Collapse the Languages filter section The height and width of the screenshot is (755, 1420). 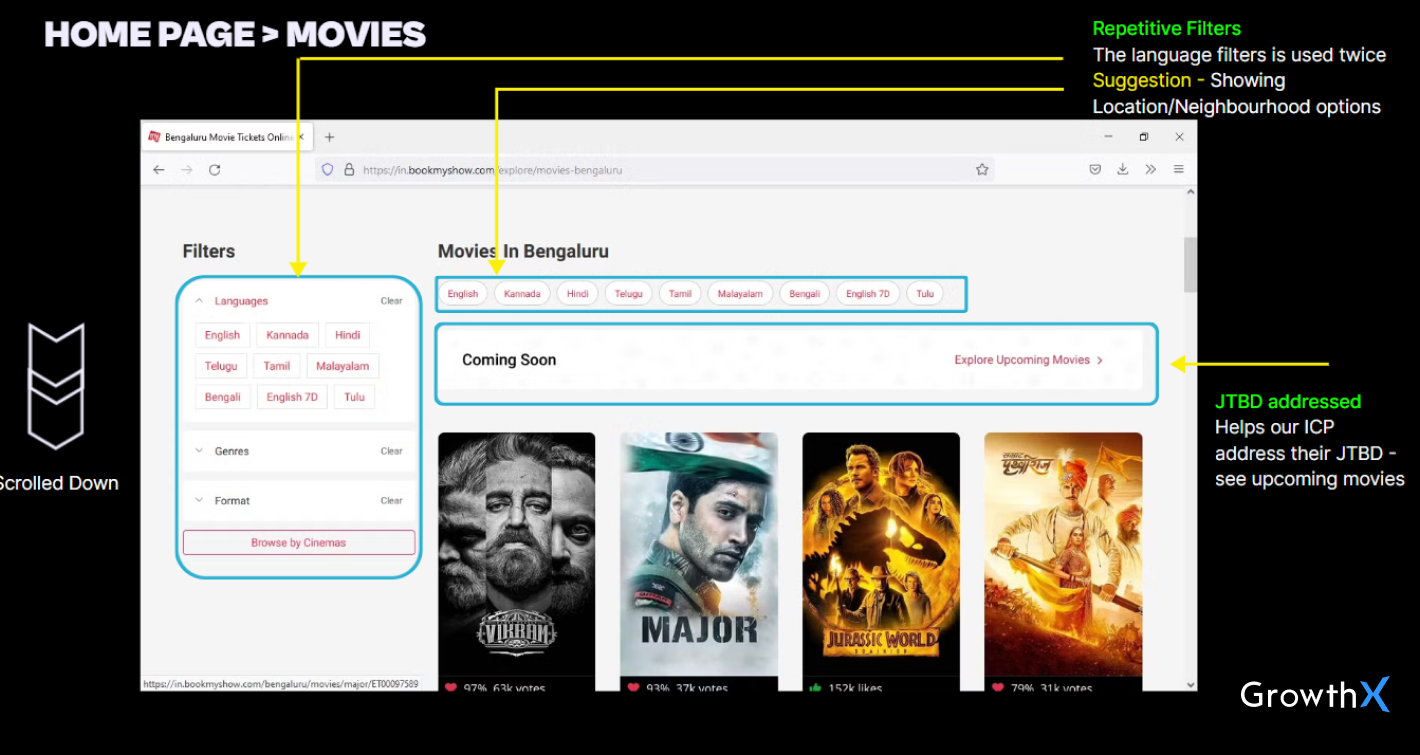pos(199,301)
